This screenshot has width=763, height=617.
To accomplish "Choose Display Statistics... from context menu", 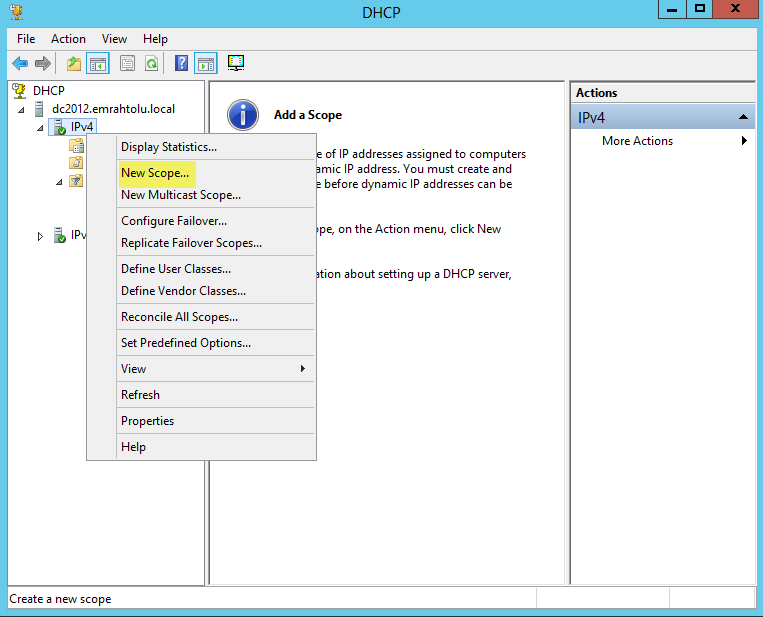I will [215, 147].
